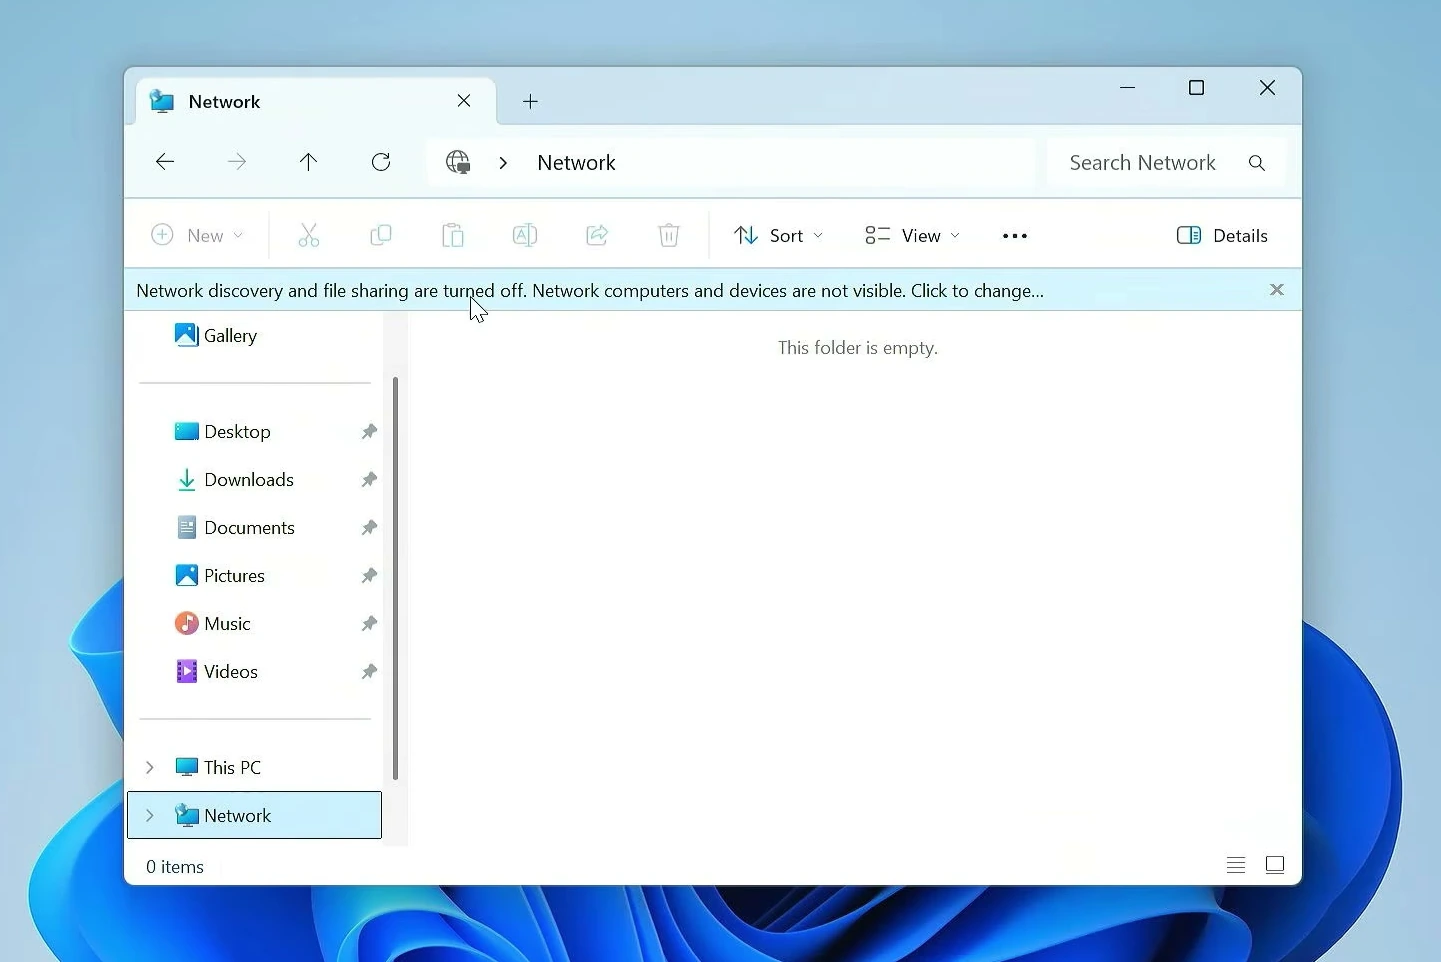Click the chevron before Network in address bar
The height and width of the screenshot is (962, 1441).
[504, 163]
